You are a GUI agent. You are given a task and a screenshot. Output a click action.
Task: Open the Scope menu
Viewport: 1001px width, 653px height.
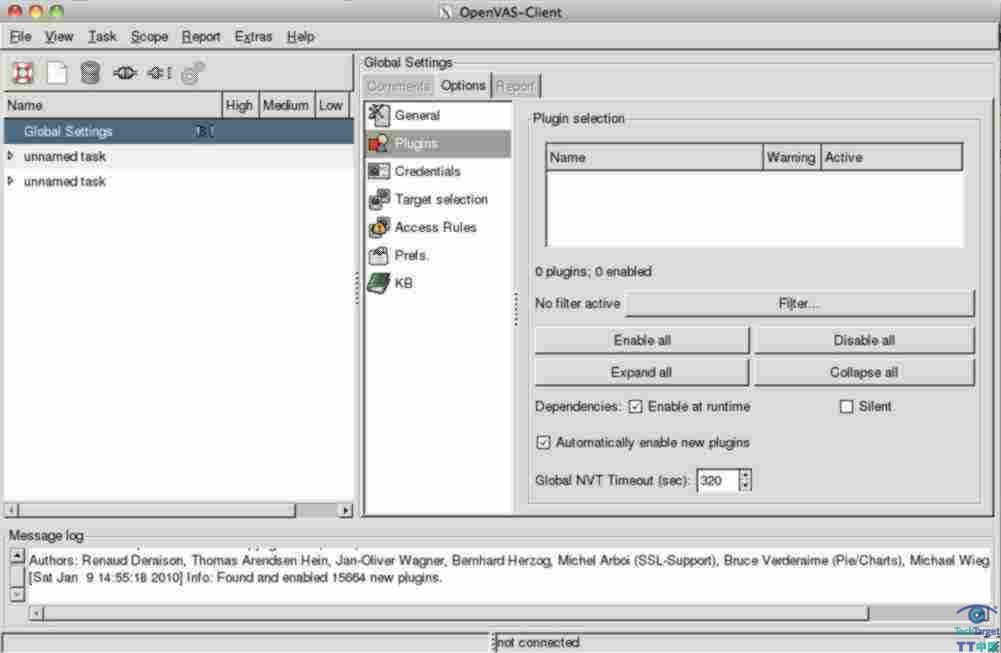coord(149,37)
